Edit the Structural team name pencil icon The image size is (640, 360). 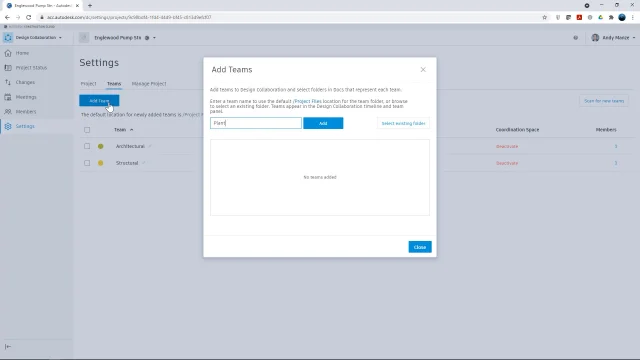[x=144, y=163]
